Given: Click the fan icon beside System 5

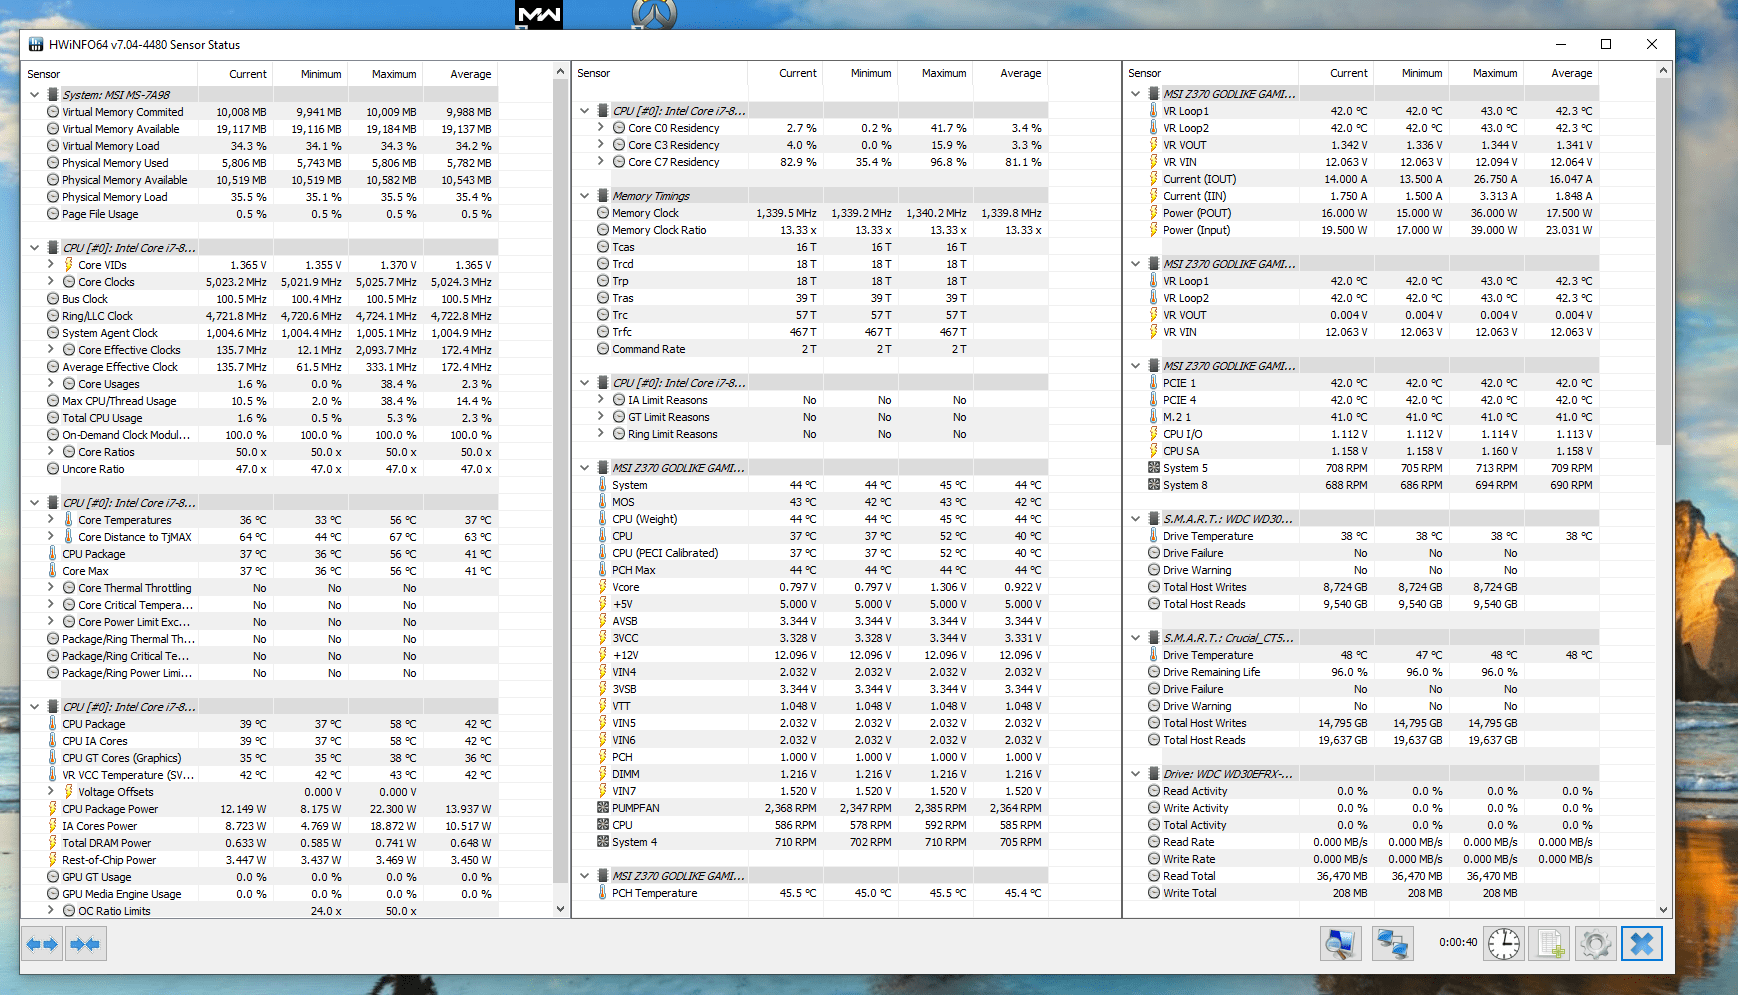Looking at the screenshot, I should (1154, 468).
